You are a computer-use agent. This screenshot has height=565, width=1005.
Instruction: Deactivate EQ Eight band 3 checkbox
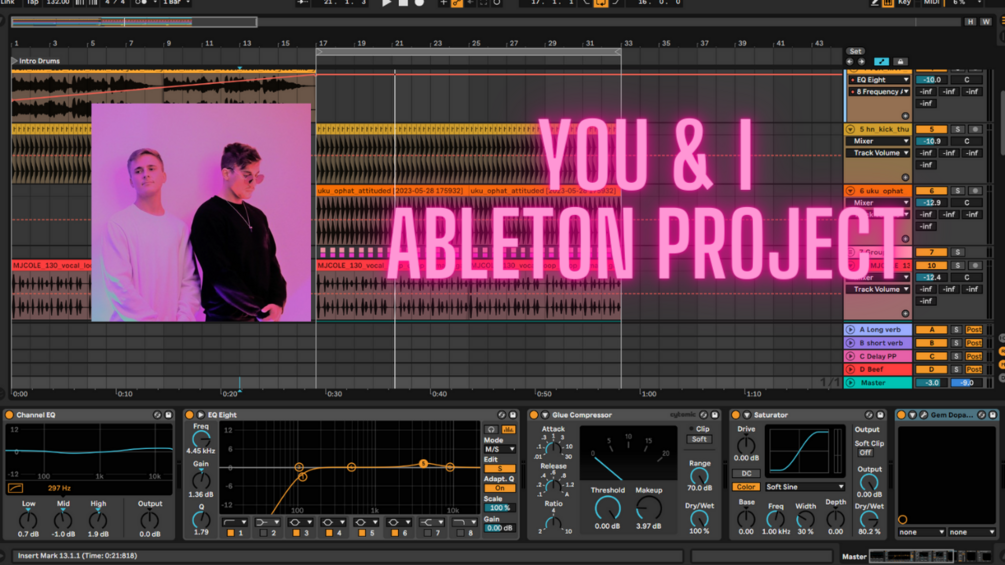(x=296, y=533)
